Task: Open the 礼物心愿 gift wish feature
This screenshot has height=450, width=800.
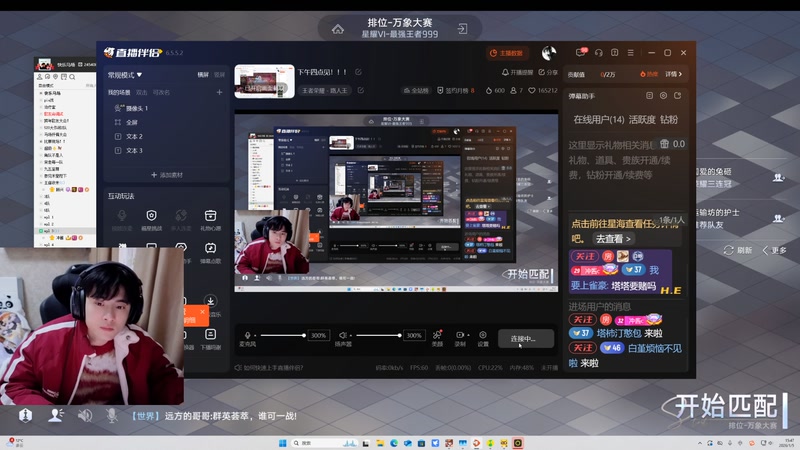Action: pos(210,220)
